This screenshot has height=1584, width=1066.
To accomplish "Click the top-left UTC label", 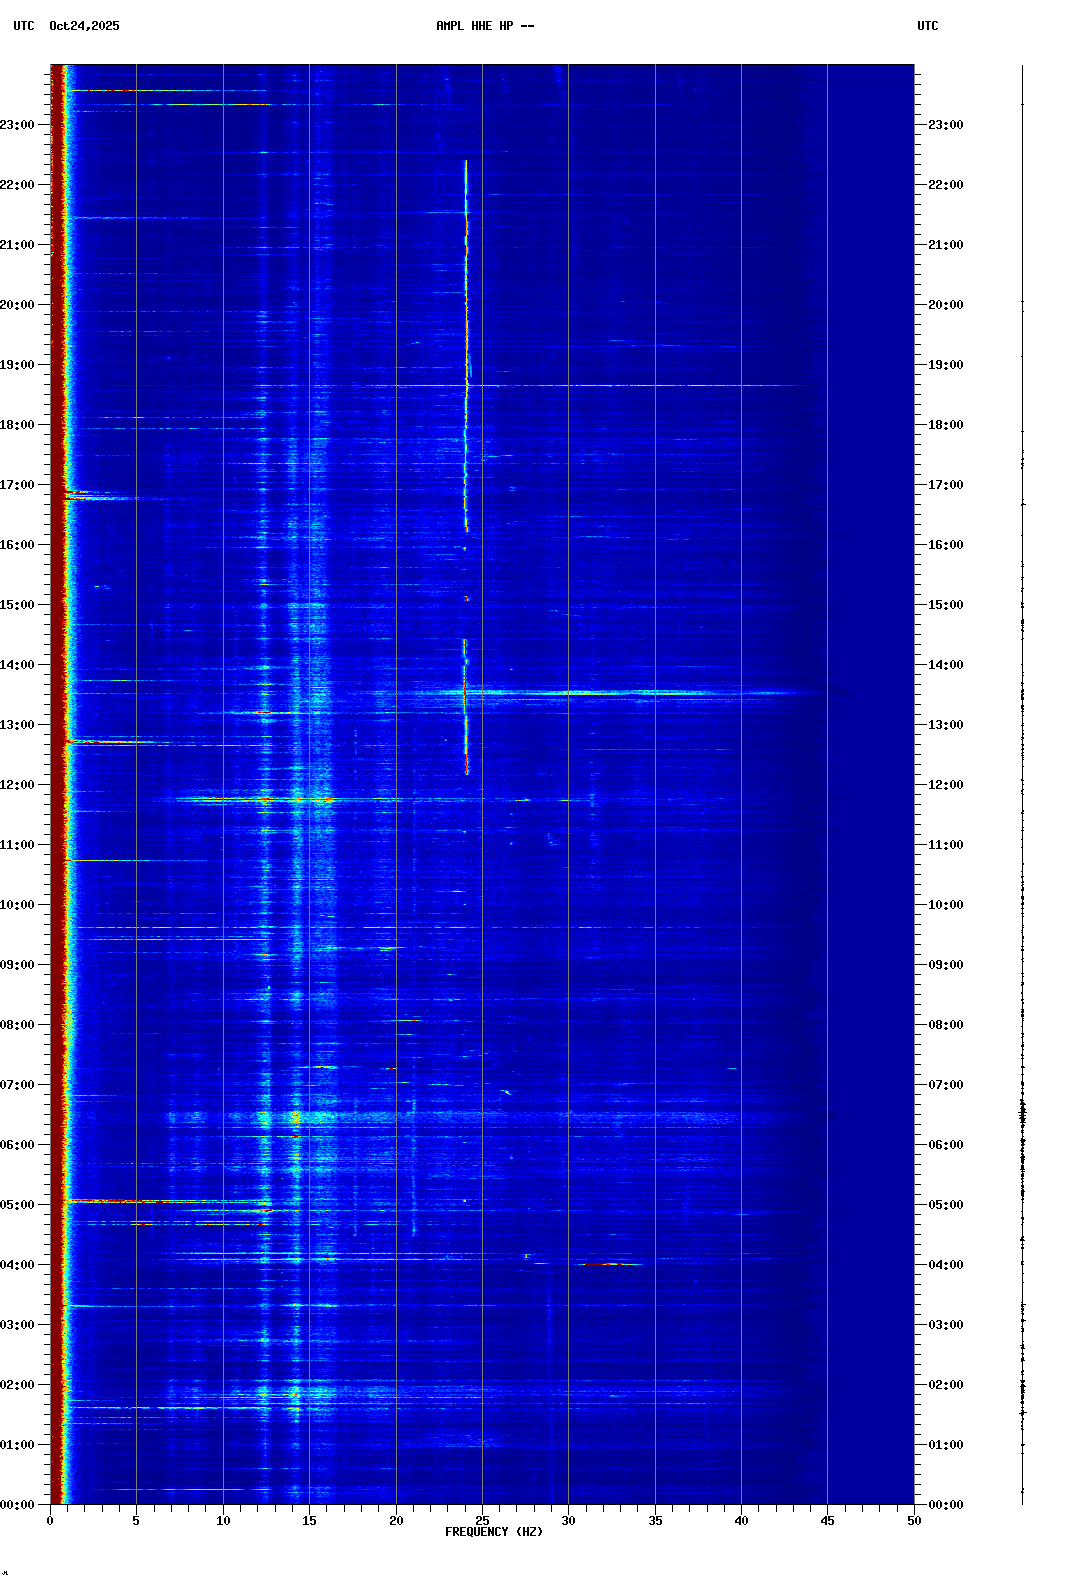I will pyautogui.click(x=24, y=26).
